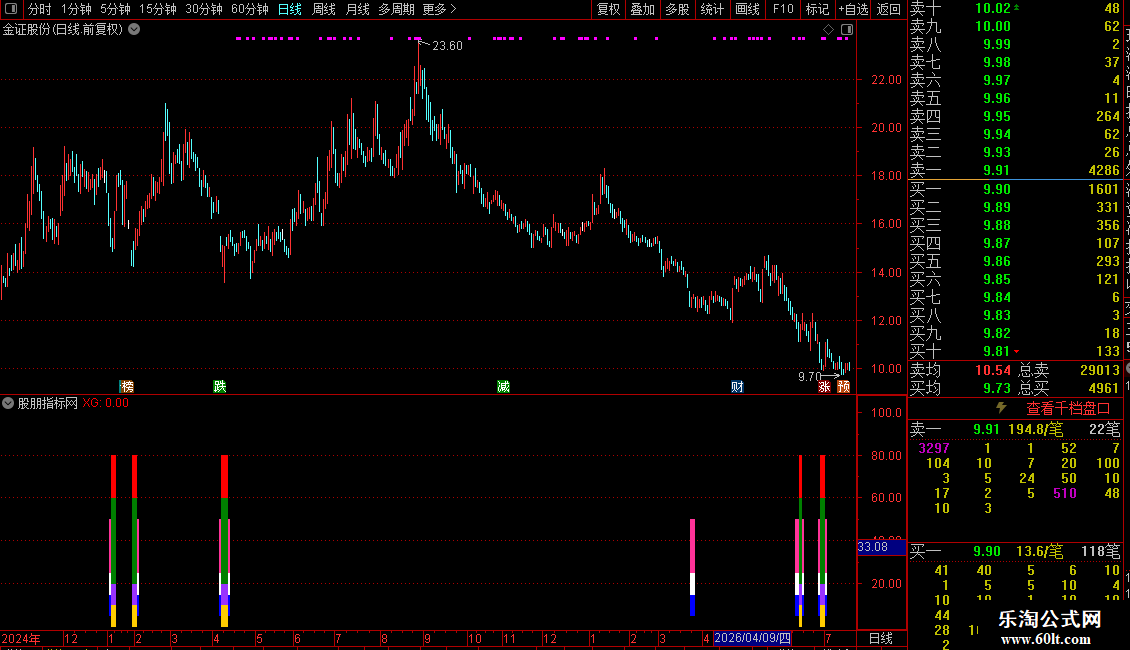This screenshot has height=650, width=1130.
Task: Click the 3297 sell queue order
Action: click(934, 448)
